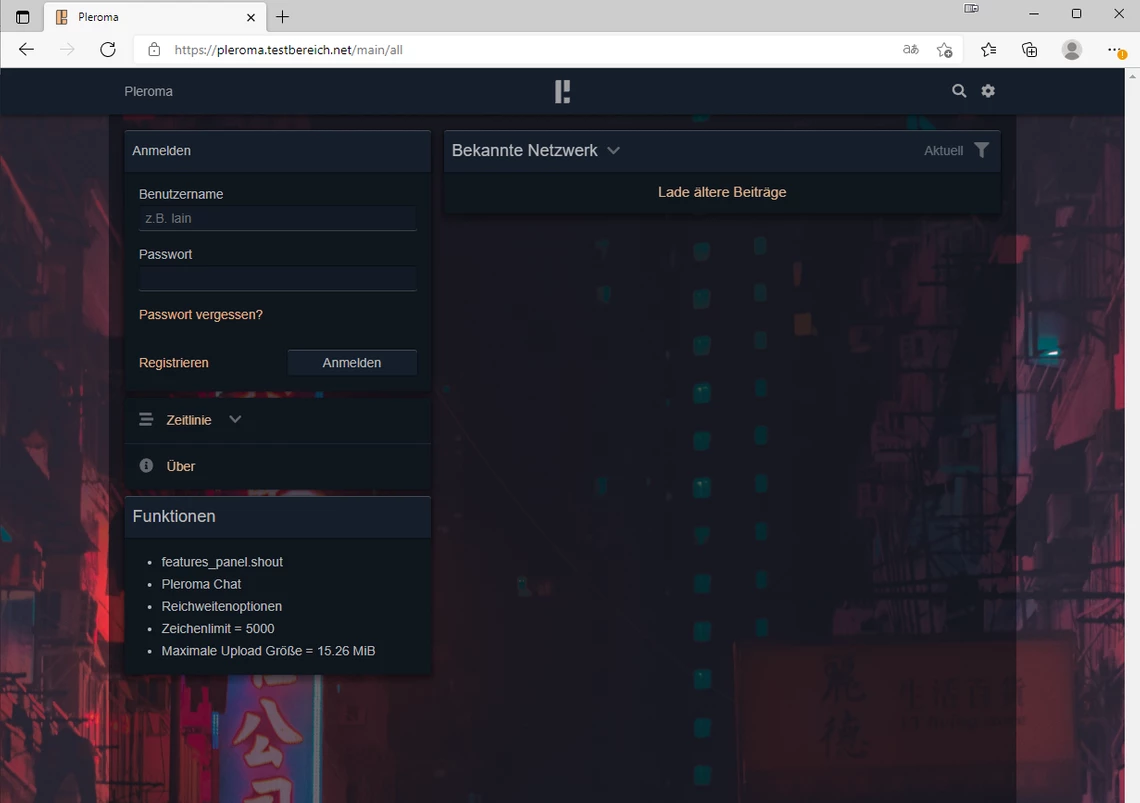Click the browser refresh button

(108, 49)
